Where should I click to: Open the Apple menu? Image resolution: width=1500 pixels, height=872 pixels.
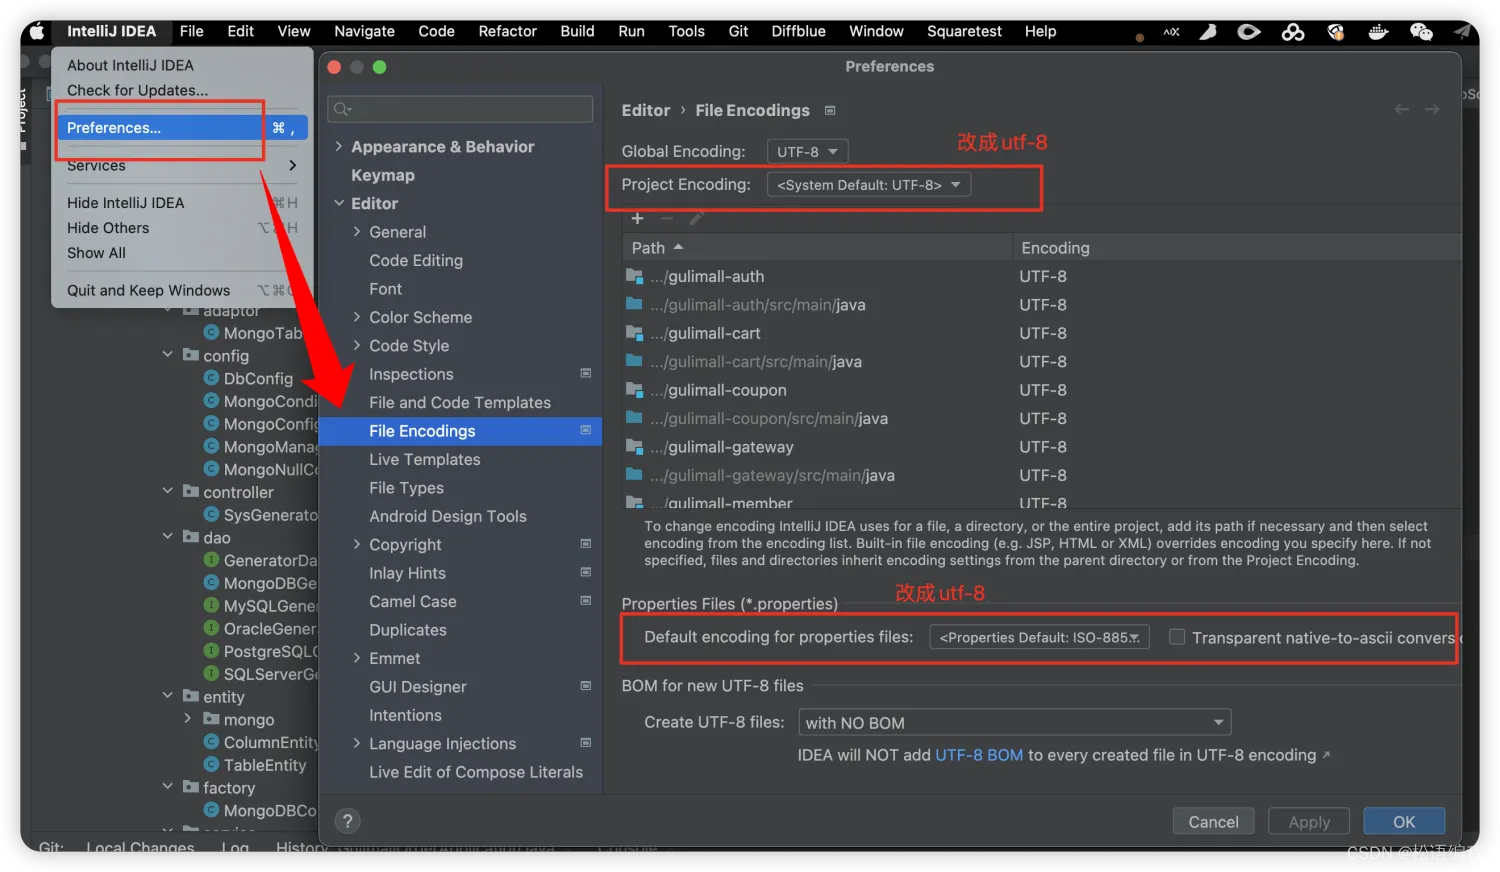click(37, 31)
